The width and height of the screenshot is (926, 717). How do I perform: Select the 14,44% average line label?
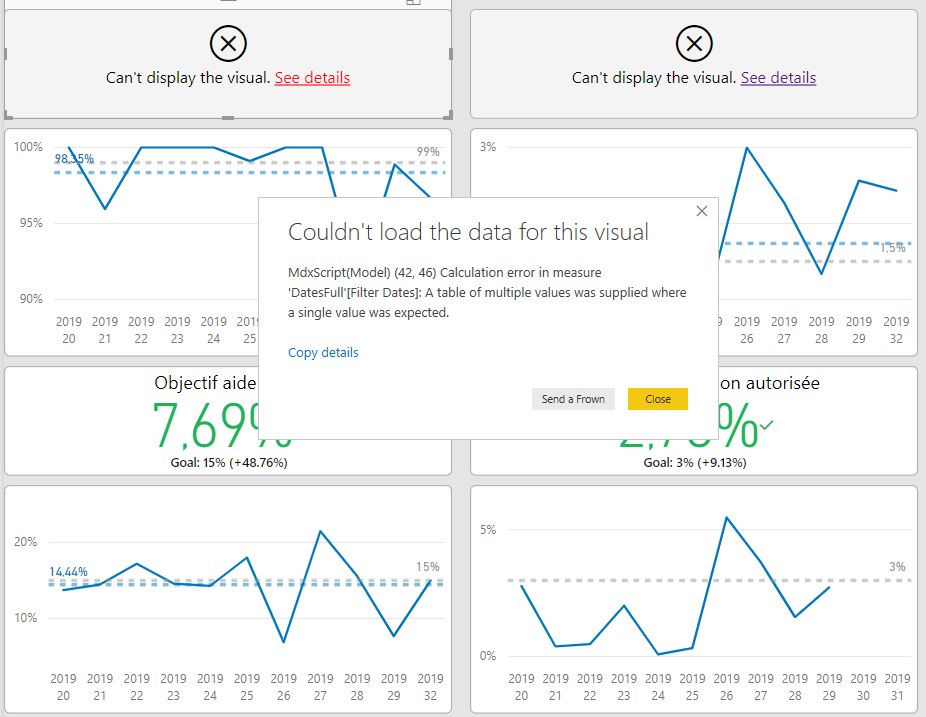click(69, 572)
